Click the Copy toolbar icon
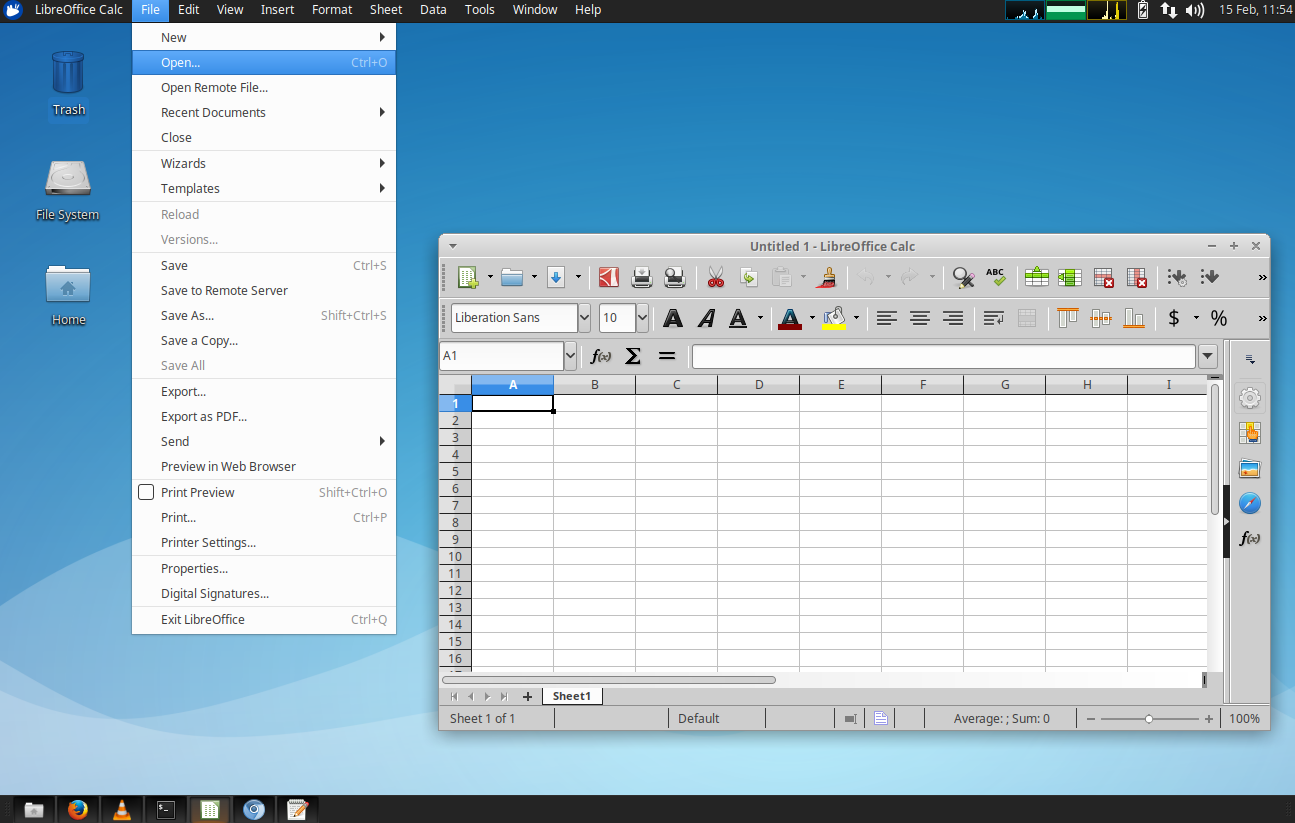1295x823 pixels. [748, 277]
